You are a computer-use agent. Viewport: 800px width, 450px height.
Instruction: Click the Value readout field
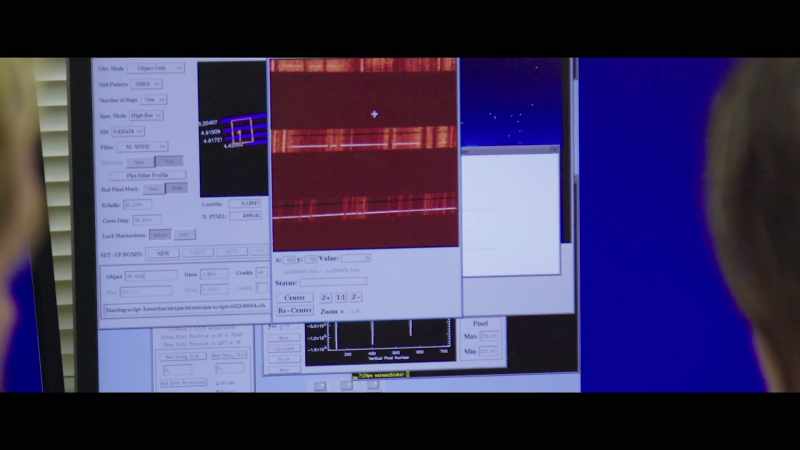pos(356,259)
